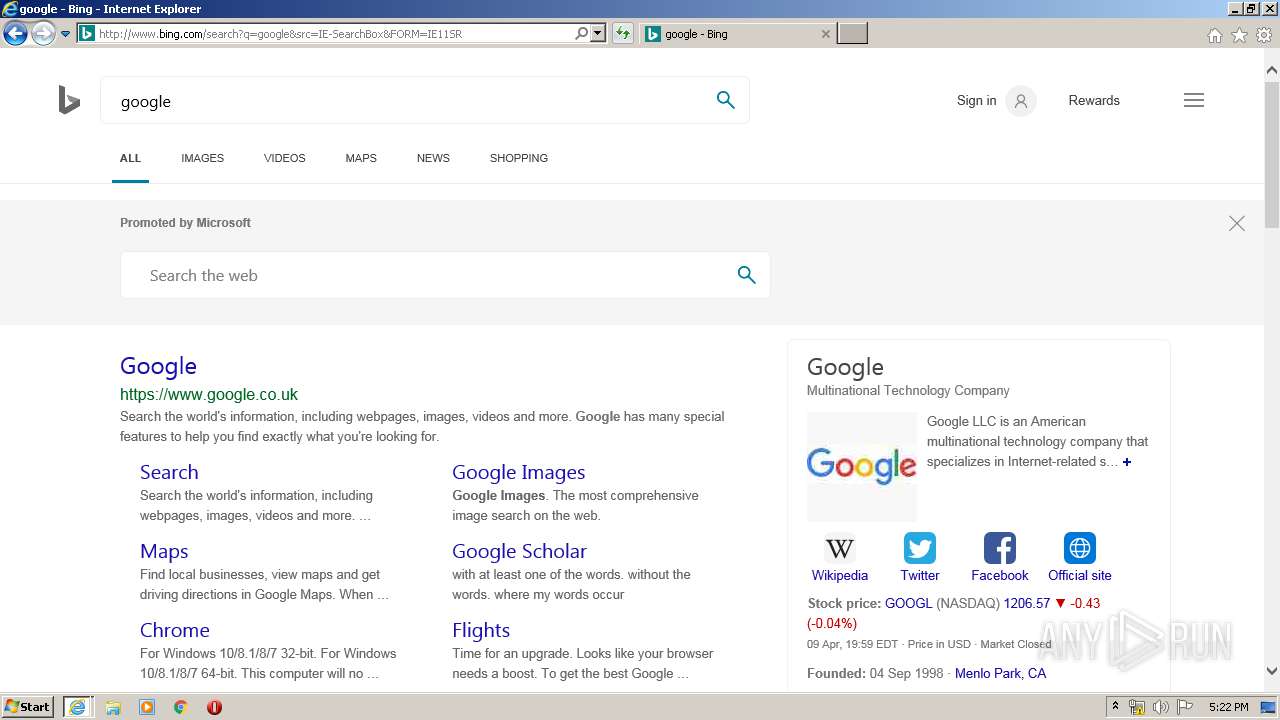This screenshot has width=1280, height=720.
Task: Switch to the VIDEOS tab
Action: (284, 158)
